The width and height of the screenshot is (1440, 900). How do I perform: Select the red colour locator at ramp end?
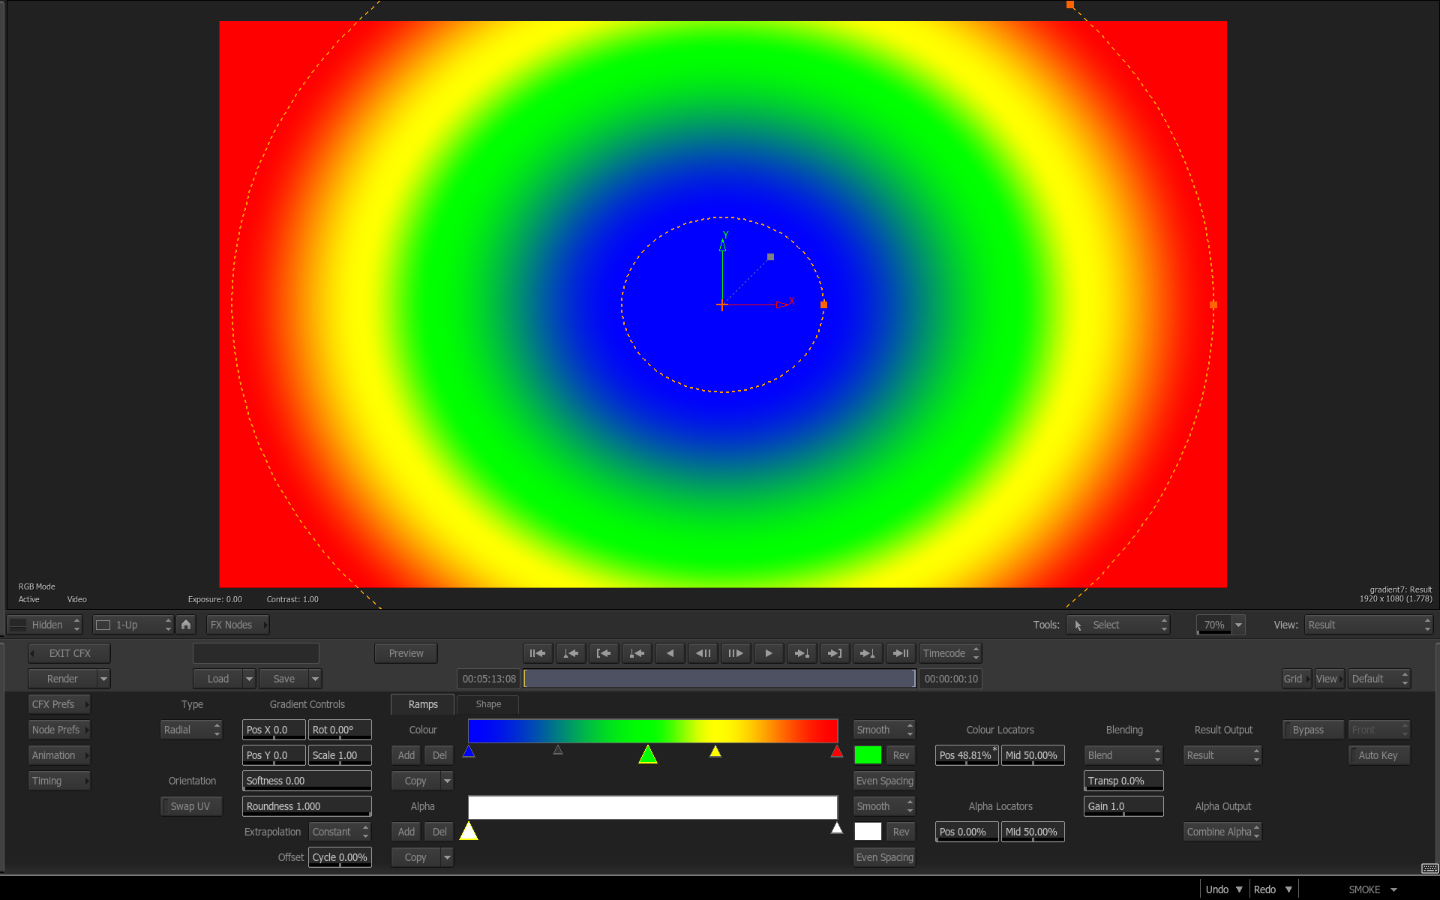(x=836, y=751)
